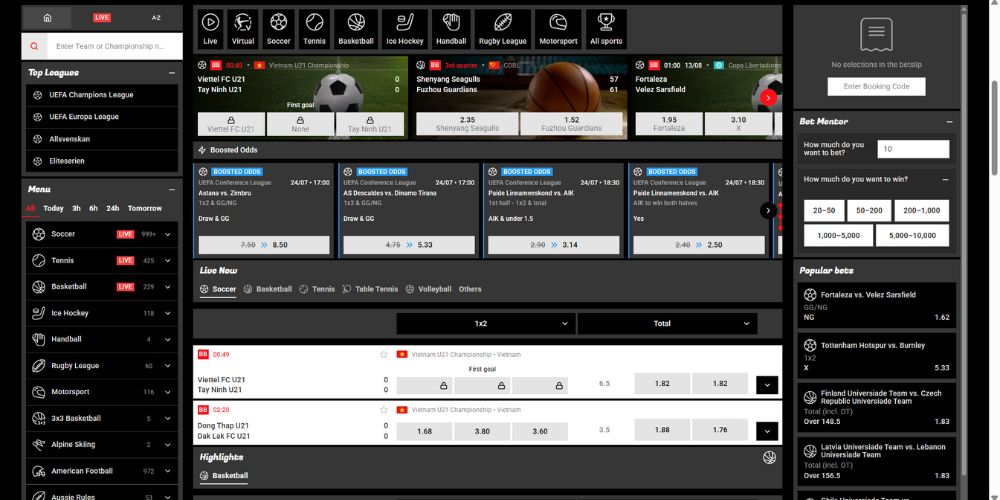Select the Soccer icon in top bar
This screenshot has width=1000, height=500.
point(278,29)
